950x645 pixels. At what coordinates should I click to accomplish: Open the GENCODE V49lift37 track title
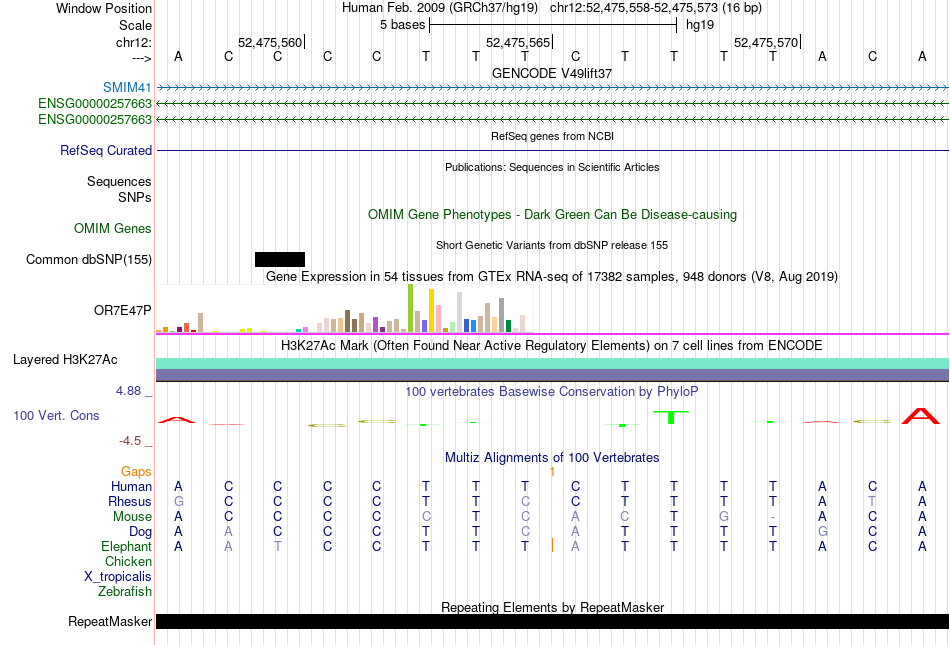click(552, 73)
